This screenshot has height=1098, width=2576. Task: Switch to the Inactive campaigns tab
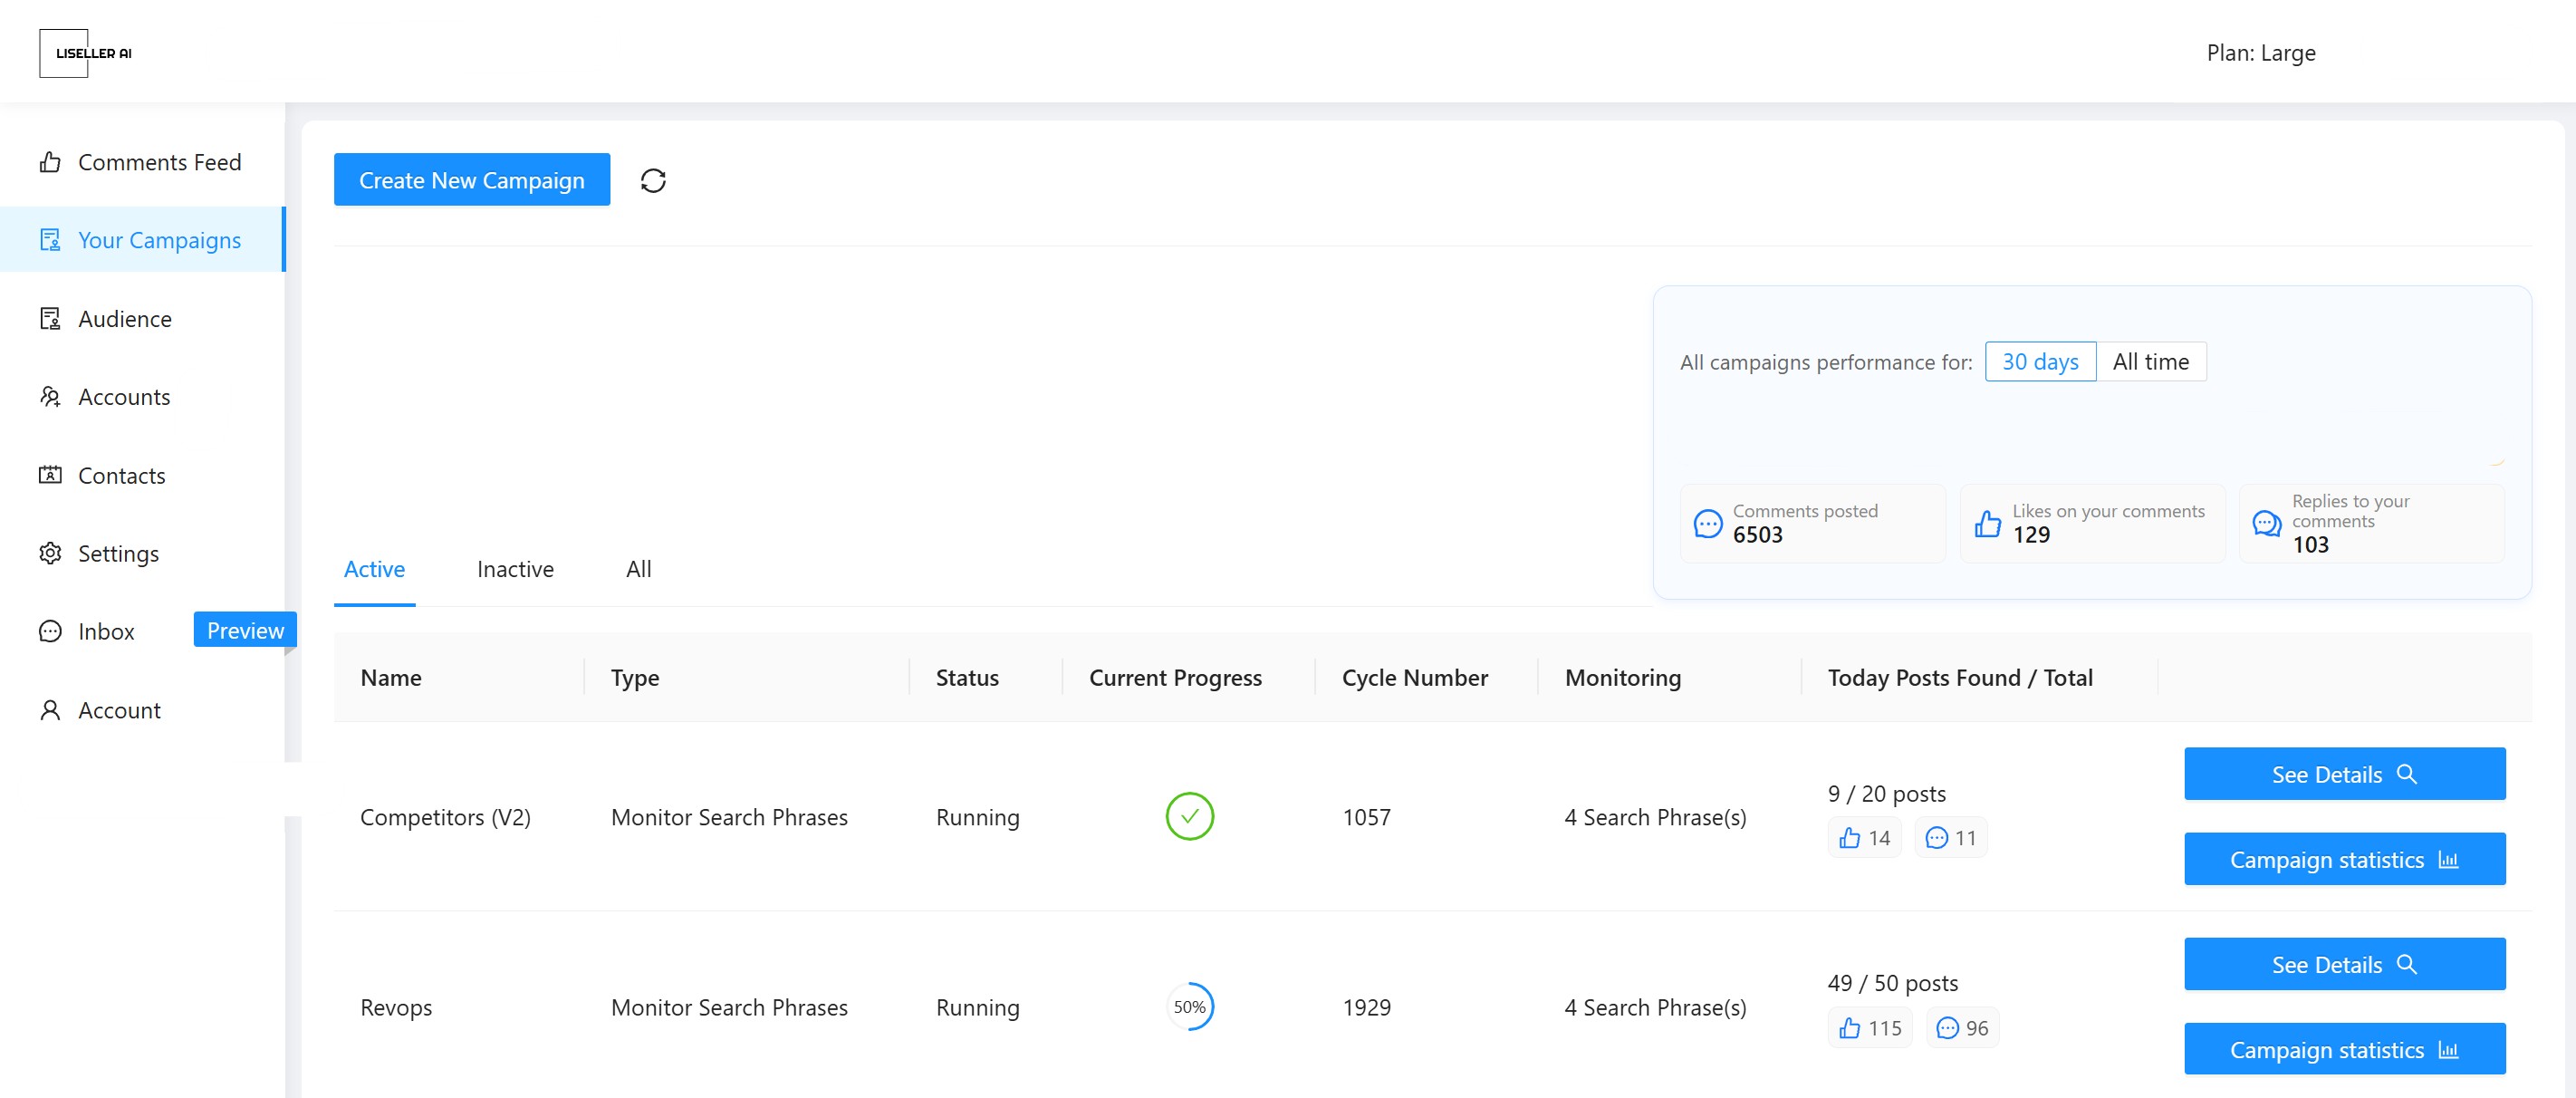515,570
